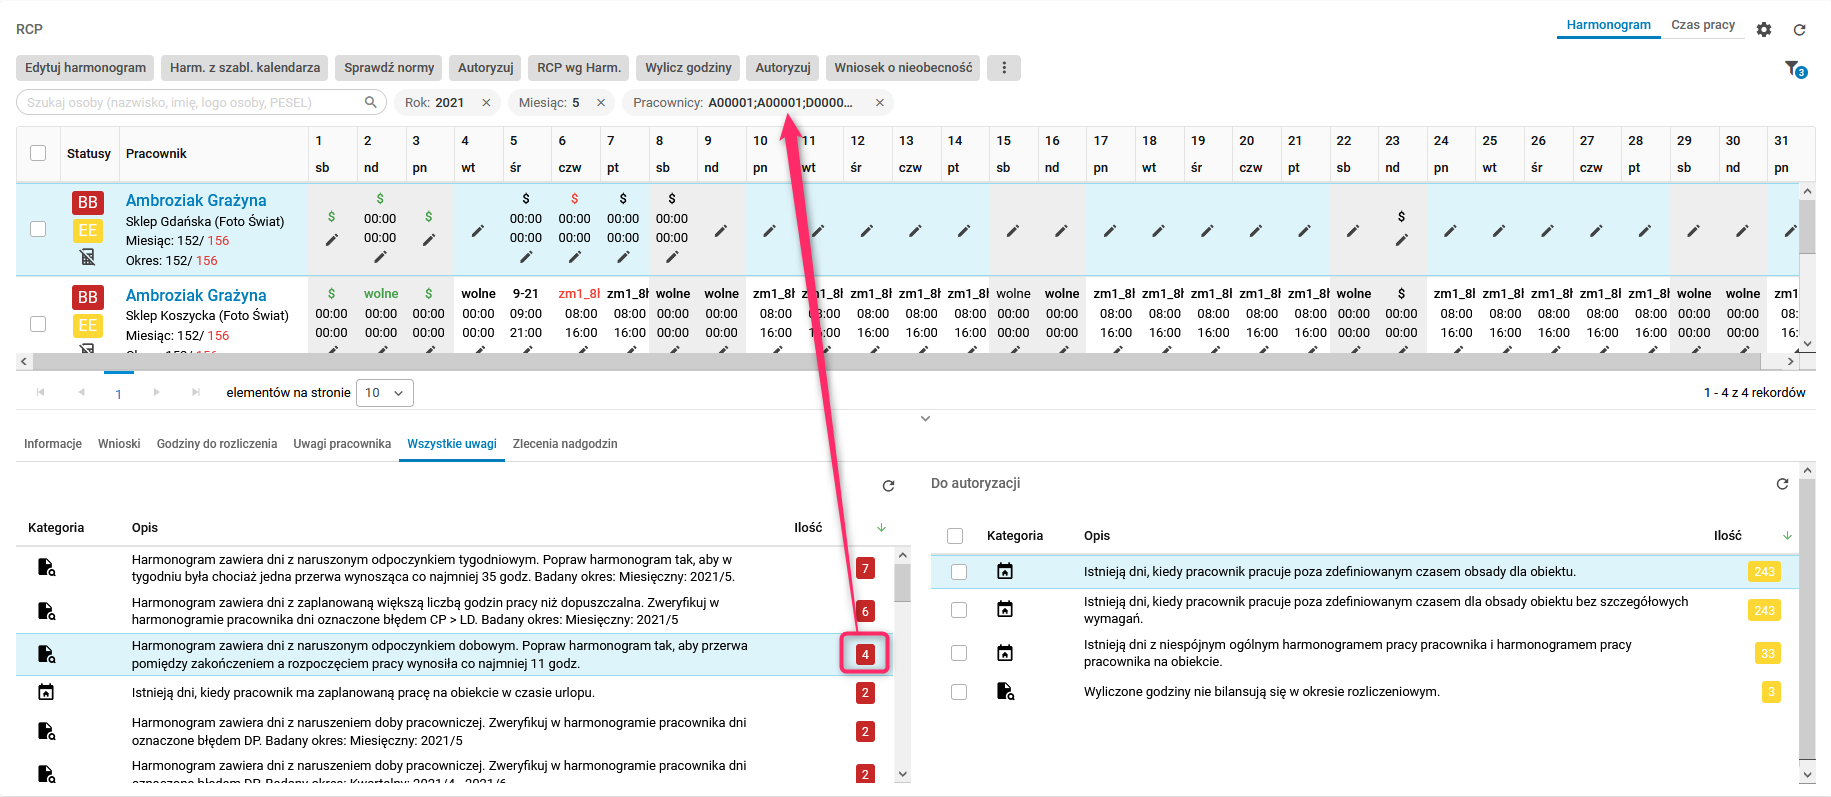Go to the first page of records
Image resolution: width=1831 pixels, height=797 pixels.
pos(40,392)
